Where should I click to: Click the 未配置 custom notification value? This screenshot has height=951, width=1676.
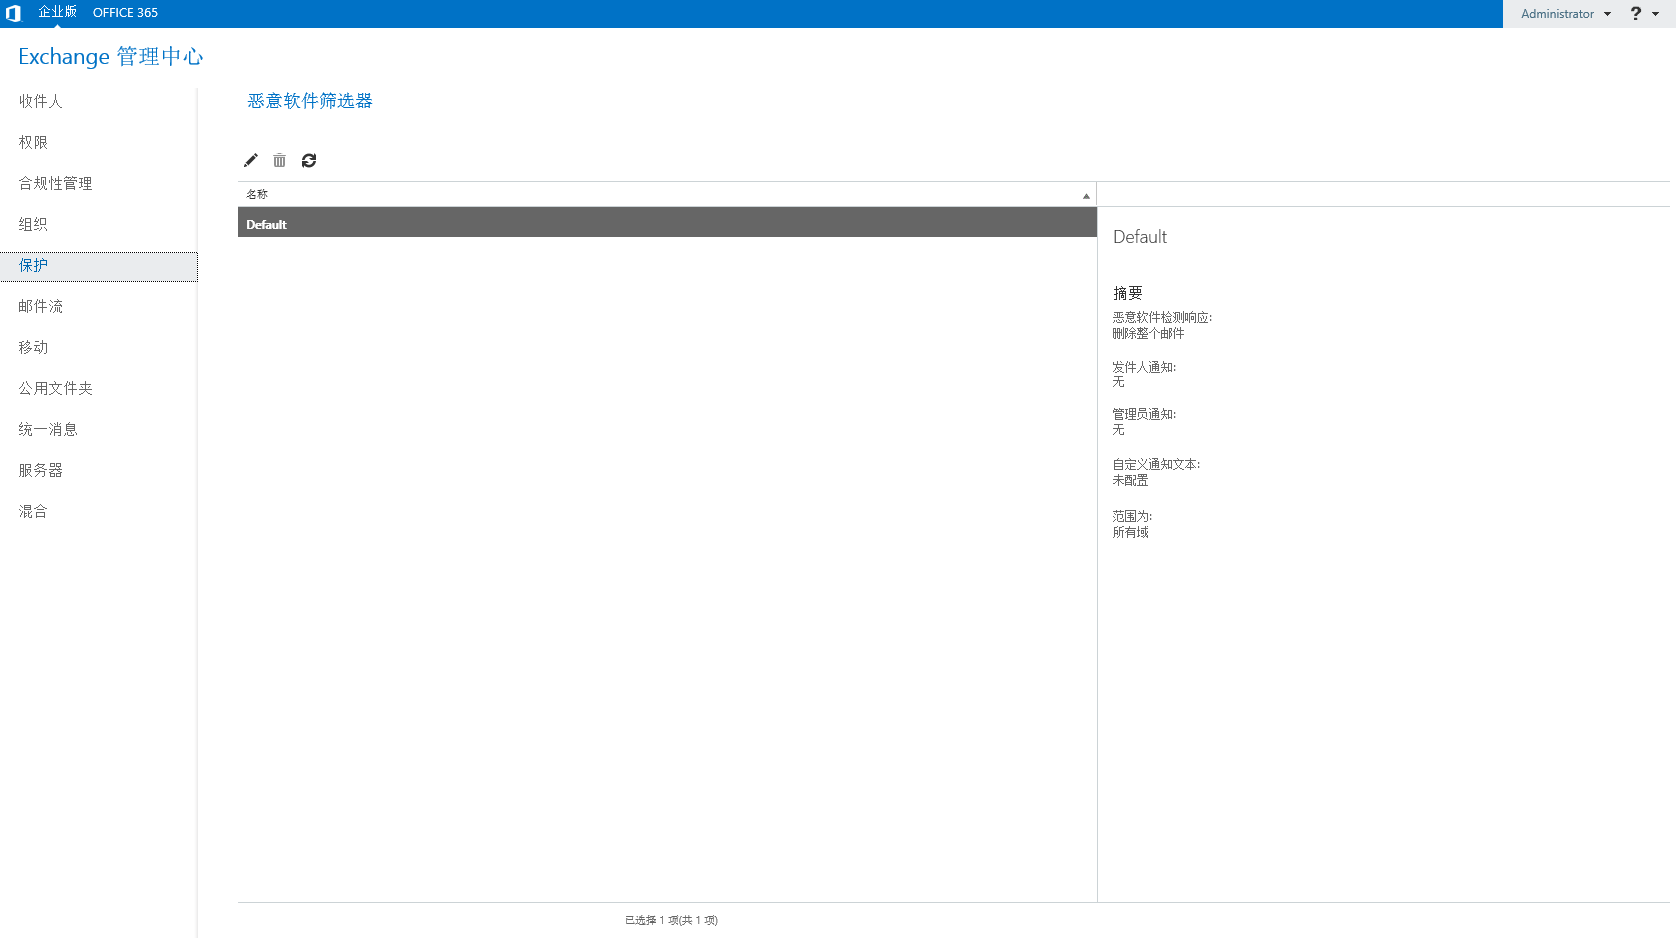[x=1130, y=481]
